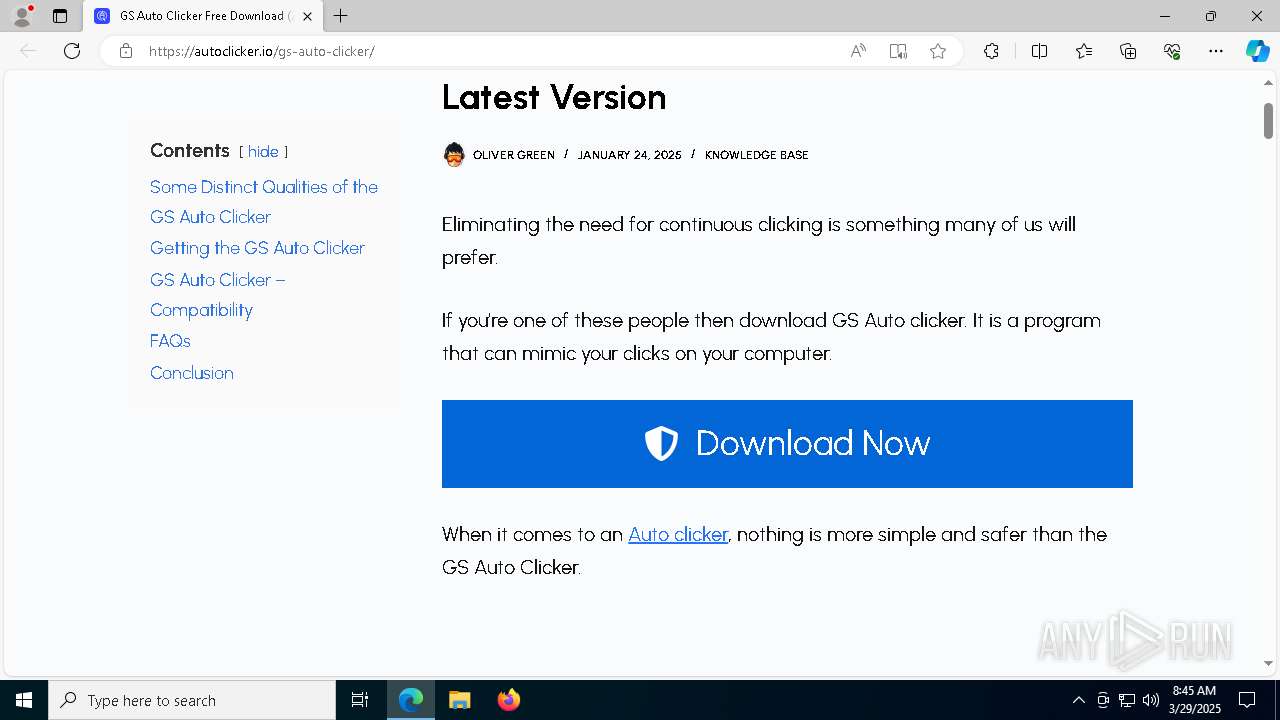Open Settings and more ellipsis menu
The image size is (1280, 720).
(x=1216, y=51)
